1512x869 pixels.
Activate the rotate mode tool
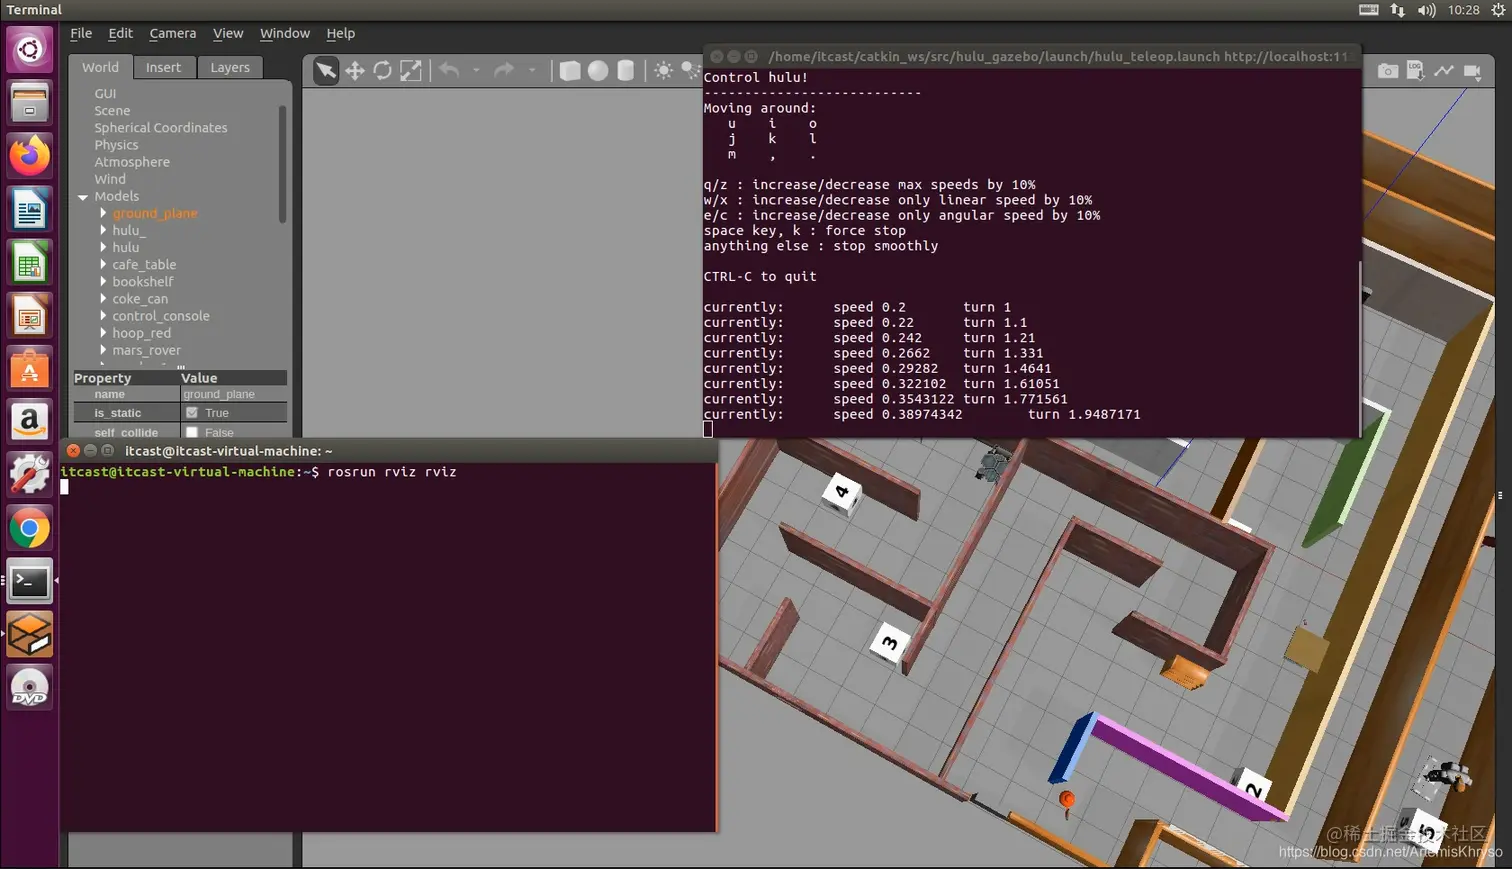[382, 71]
